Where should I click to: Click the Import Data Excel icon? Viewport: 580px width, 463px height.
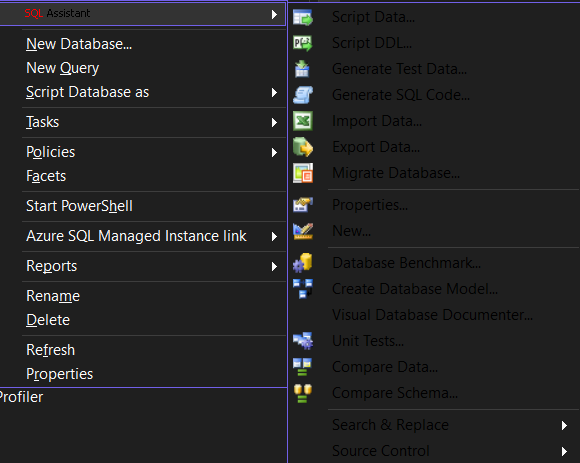tap(303, 121)
